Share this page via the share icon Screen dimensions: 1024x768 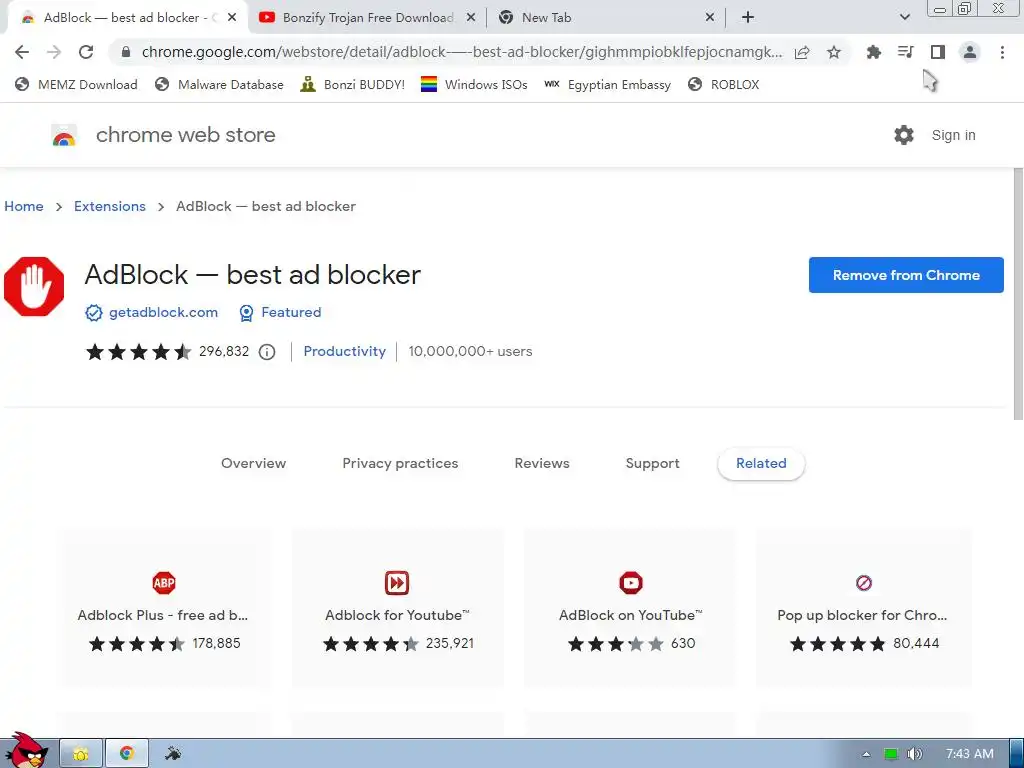802,52
